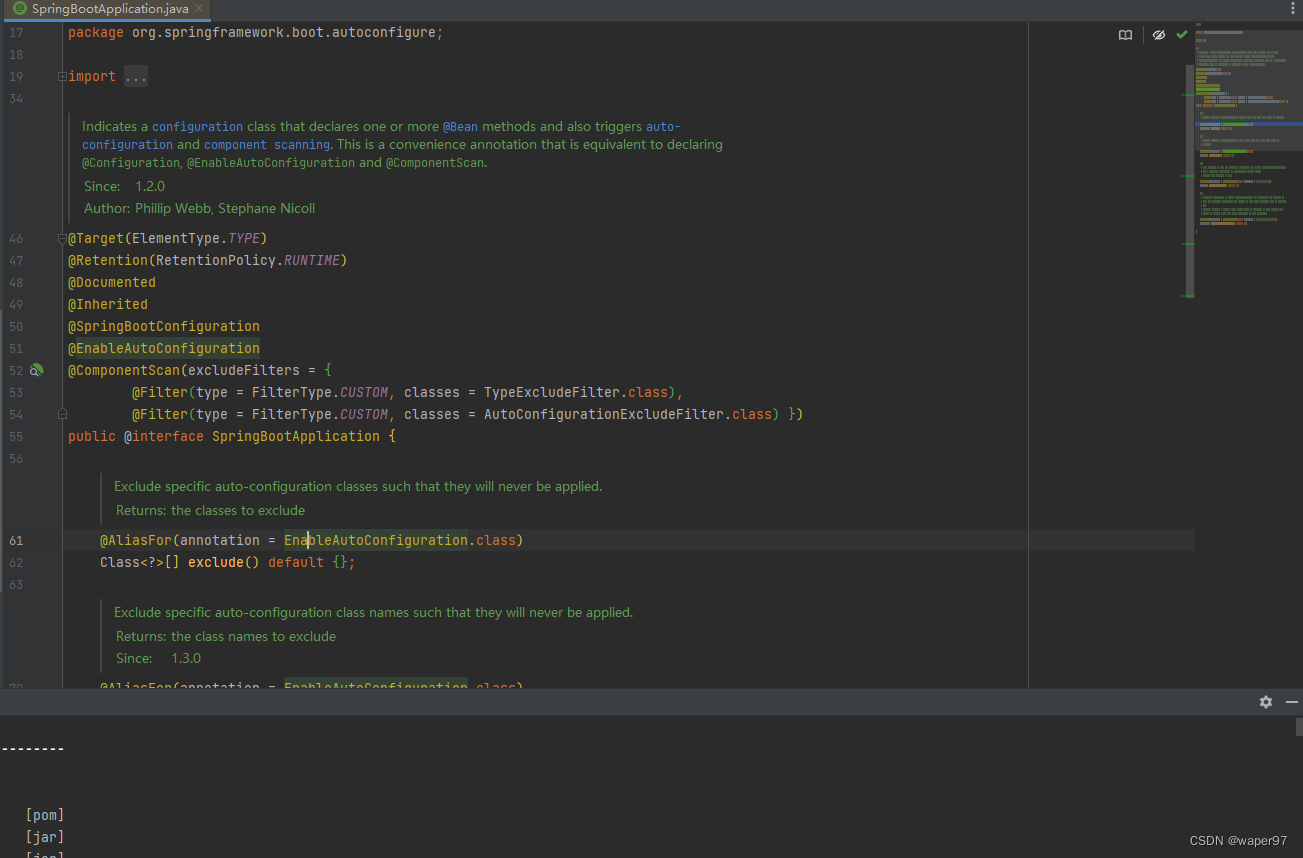The image size is (1303, 858).
Task: Click @Inherited annotation on line 49
Action: click(108, 304)
